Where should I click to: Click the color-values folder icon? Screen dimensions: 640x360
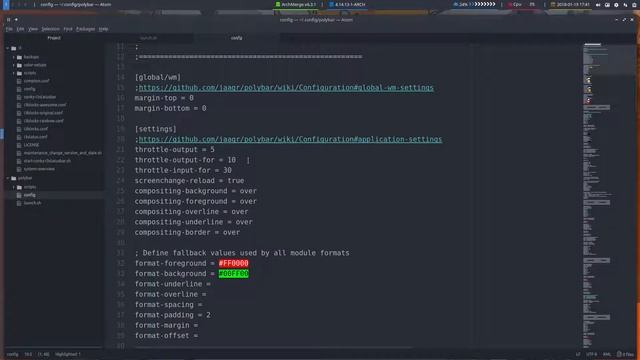click(19, 65)
